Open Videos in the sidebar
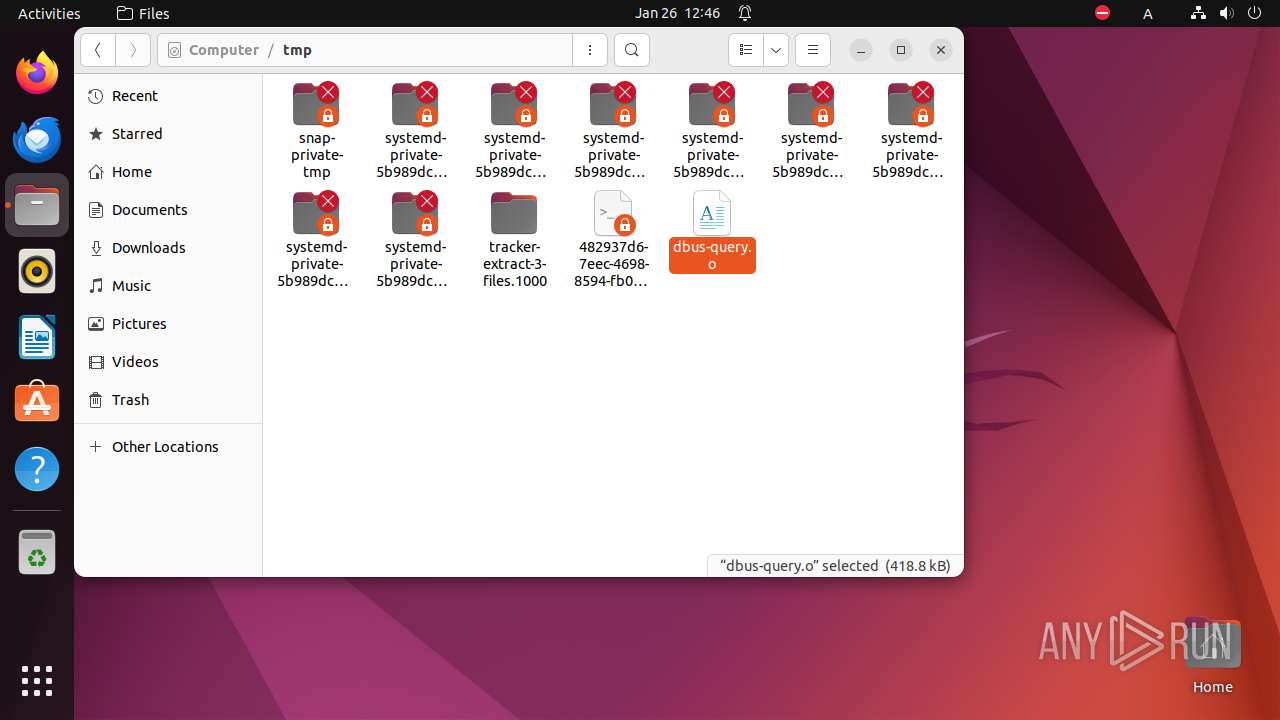This screenshot has width=1280, height=720. point(168,362)
